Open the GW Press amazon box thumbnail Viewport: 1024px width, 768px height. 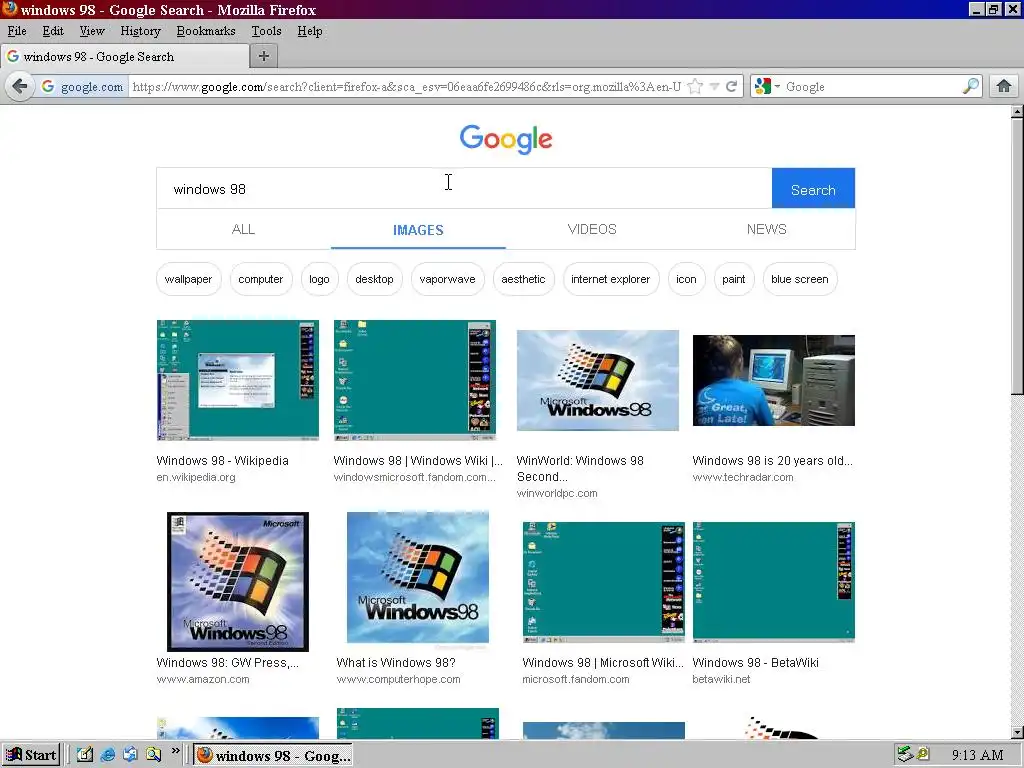point(238,582)
